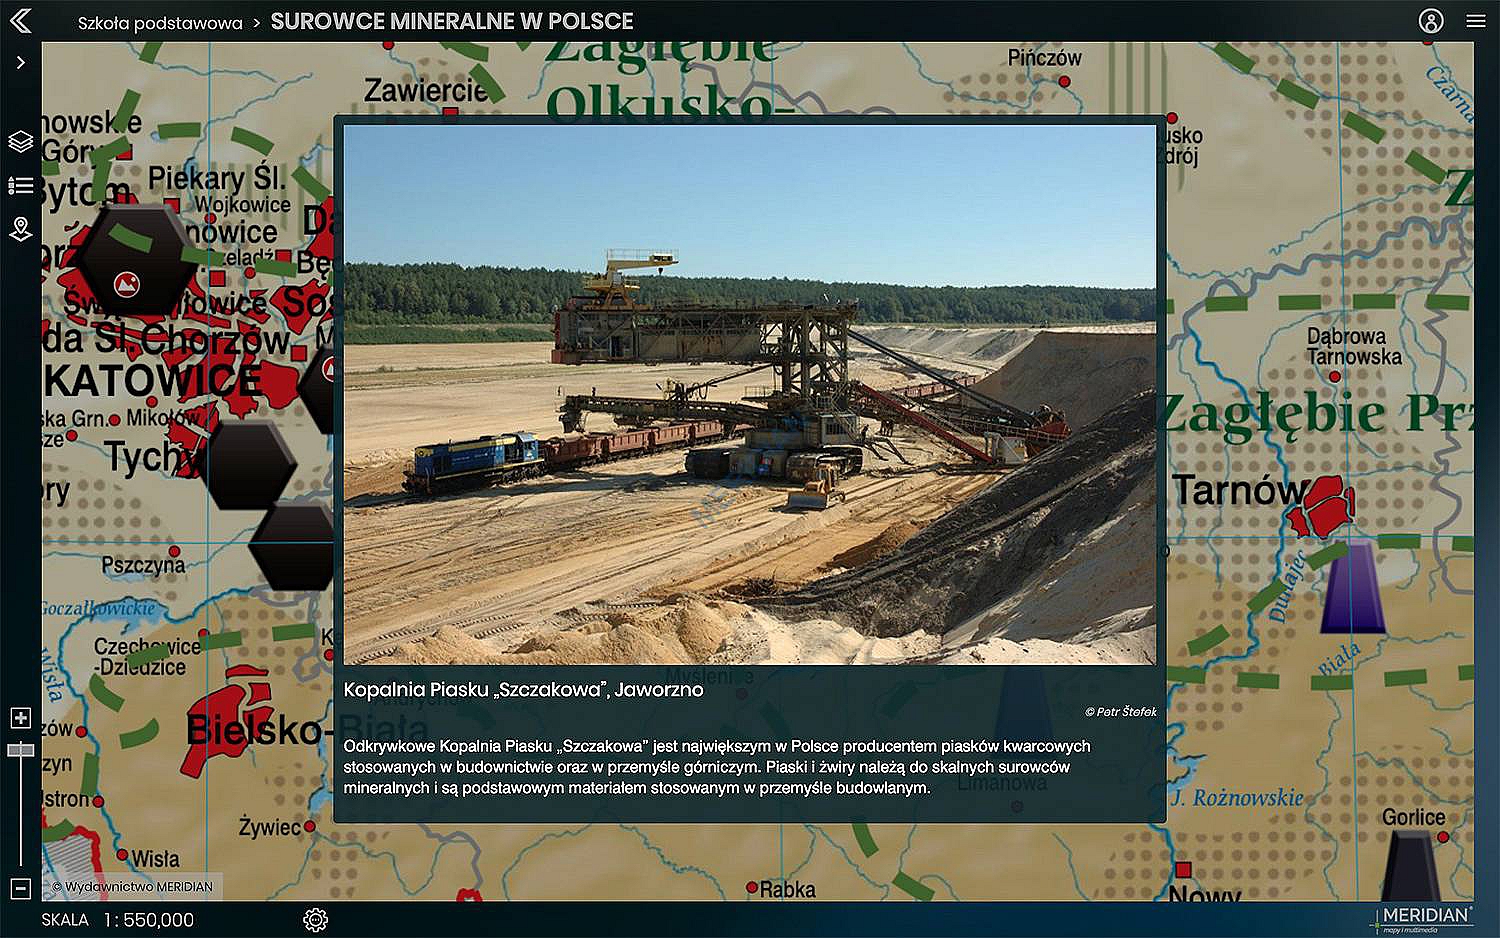Open map settings gear icon
This screenshot has width=1500, height=938.
click(316, 920)
